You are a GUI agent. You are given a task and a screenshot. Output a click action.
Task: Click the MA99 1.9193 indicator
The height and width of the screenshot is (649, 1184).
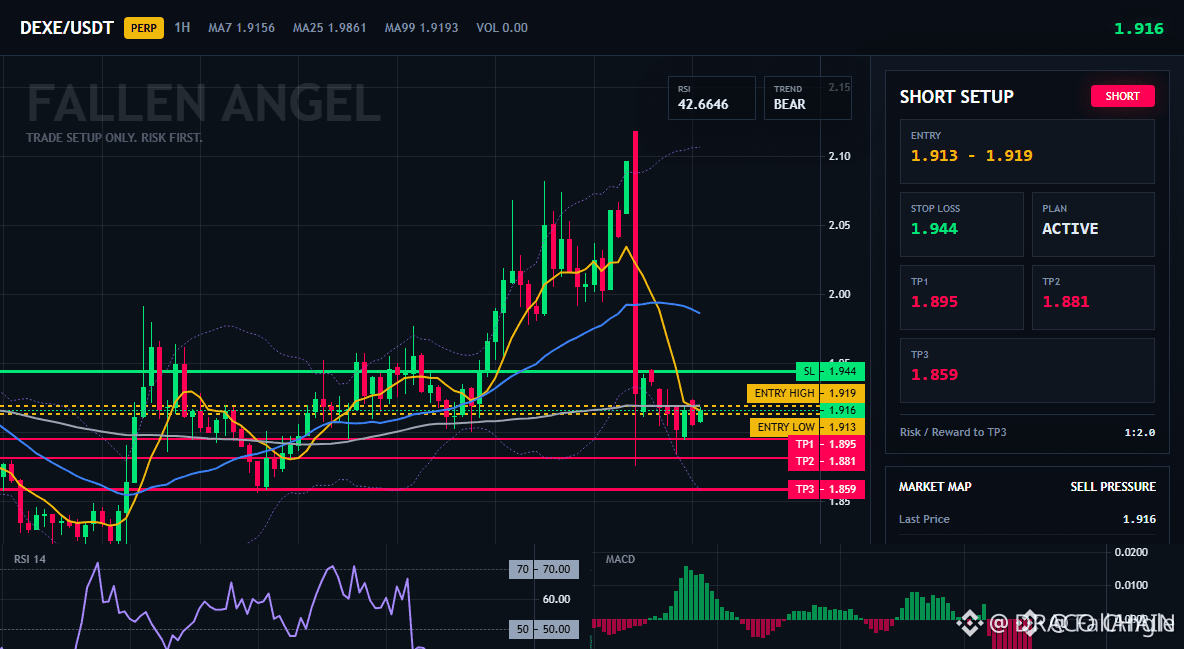[421, 28]
